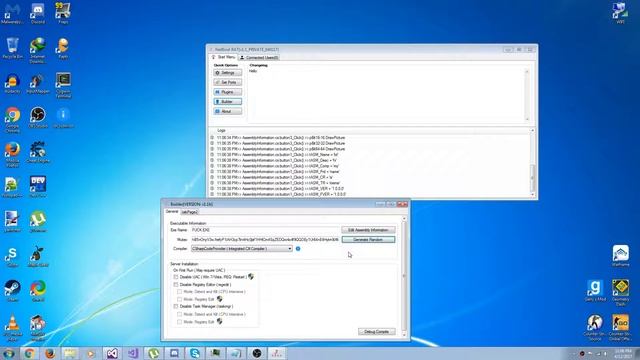The image size is (640, 360).
Task: Select the log row containing ASM_Name
Action: pyautogui.click(x=278, y=155)
